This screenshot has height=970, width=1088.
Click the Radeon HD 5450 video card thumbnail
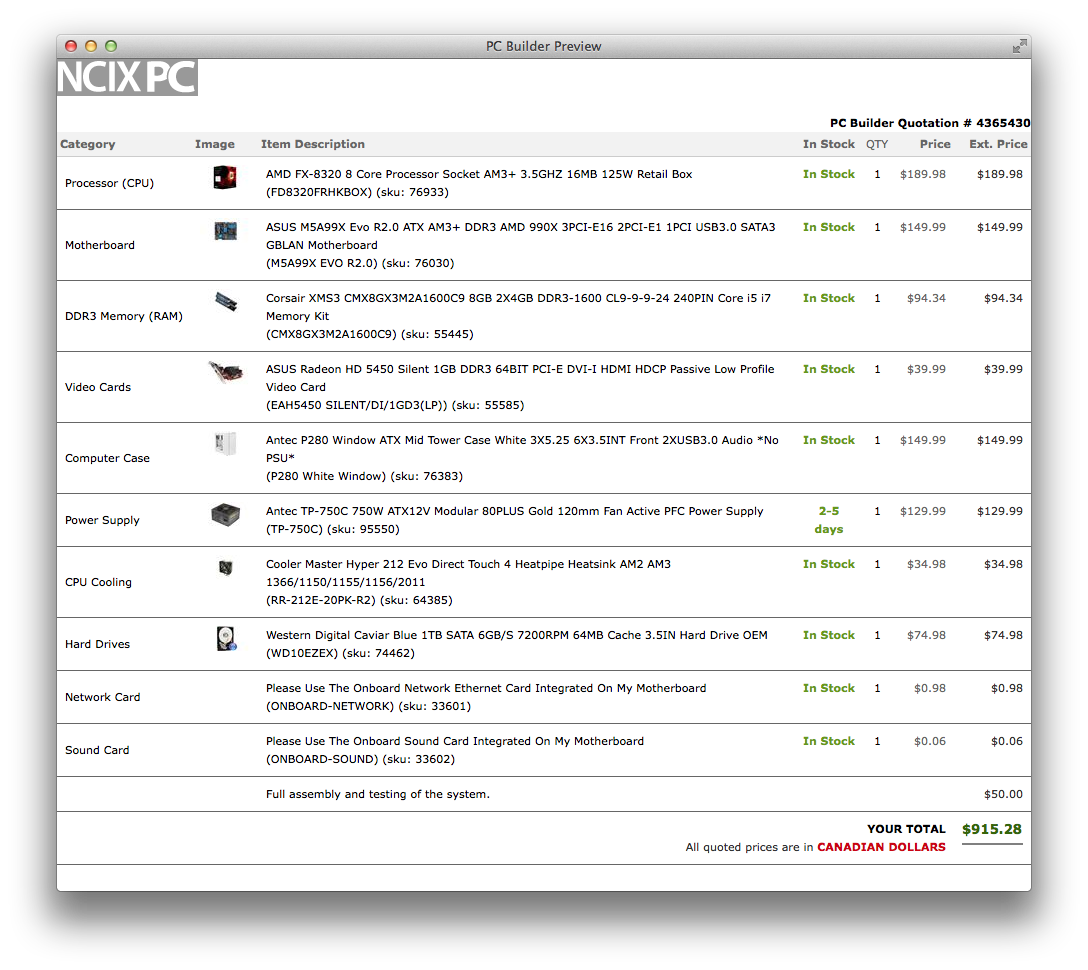[x=226, y=372]
